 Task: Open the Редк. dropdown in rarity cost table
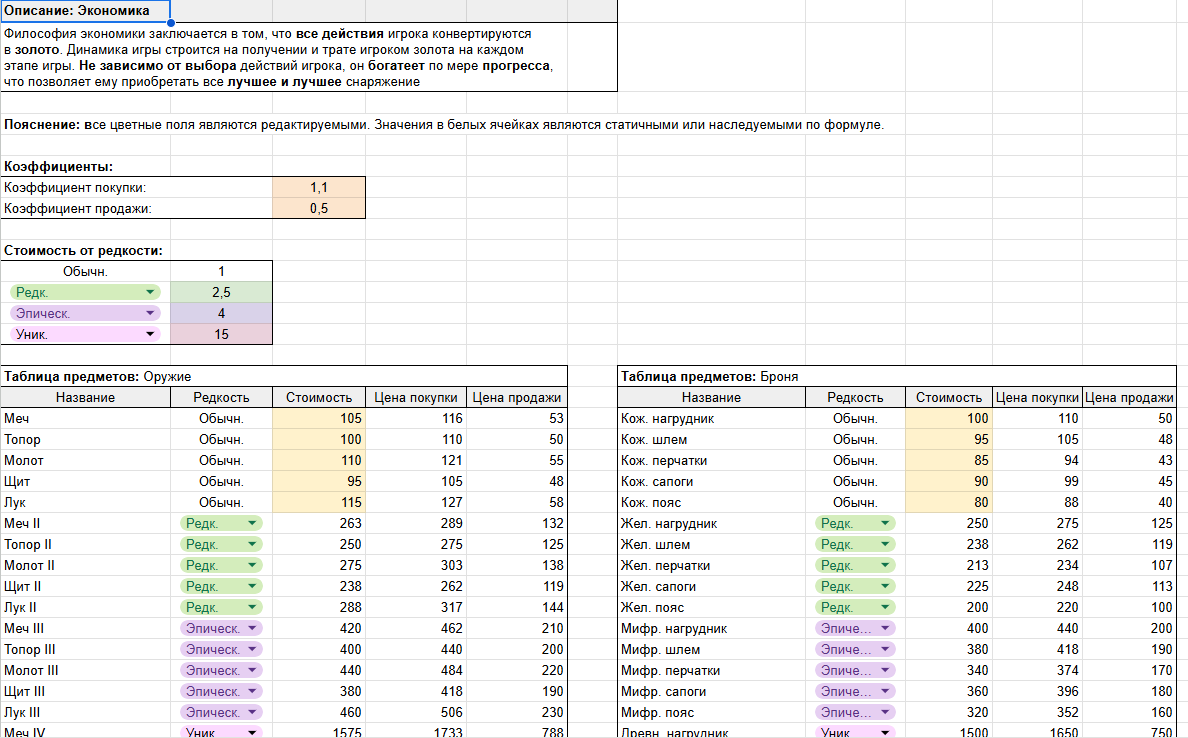150,292
